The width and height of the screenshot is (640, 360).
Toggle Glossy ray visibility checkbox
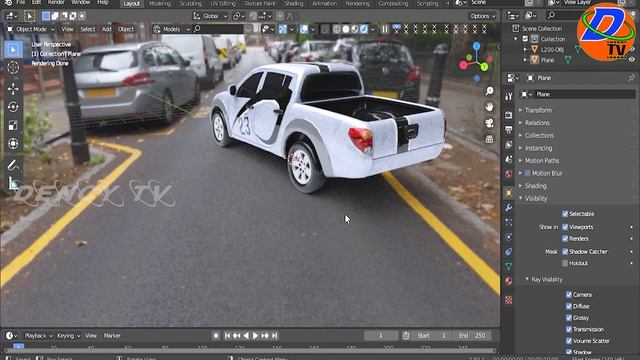569,318
